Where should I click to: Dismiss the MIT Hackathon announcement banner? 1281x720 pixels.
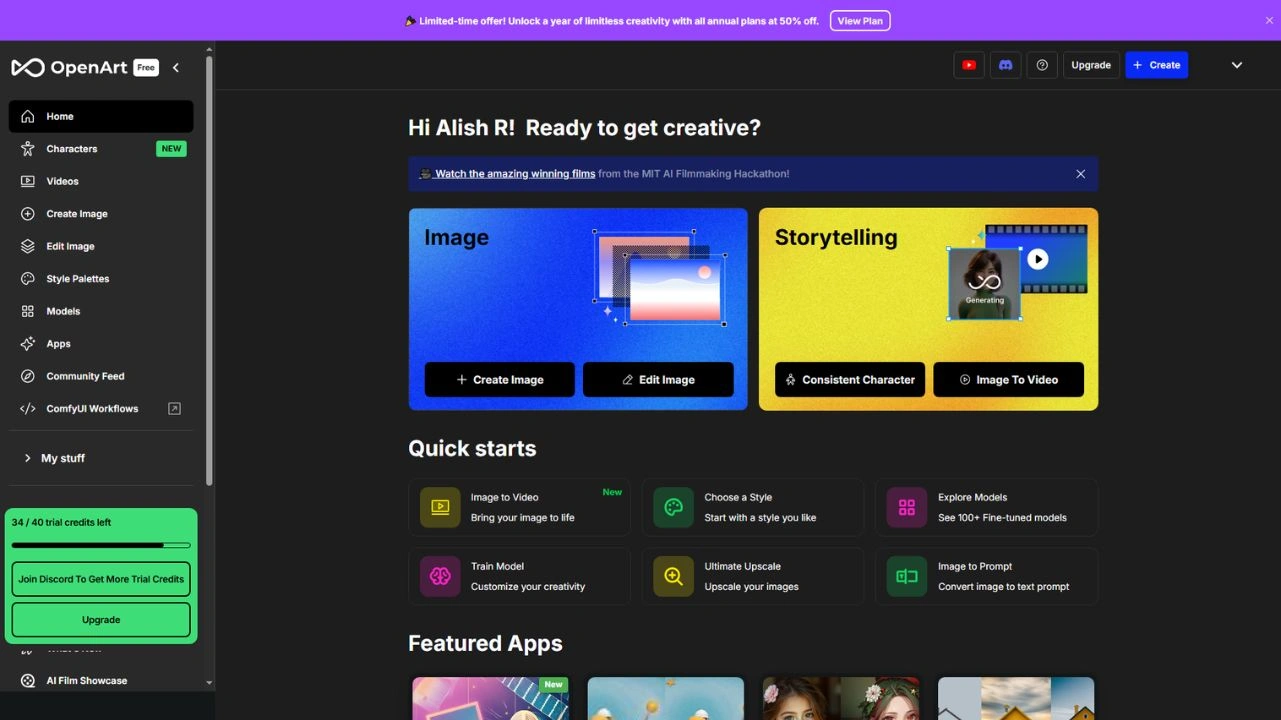(1080, 174)
